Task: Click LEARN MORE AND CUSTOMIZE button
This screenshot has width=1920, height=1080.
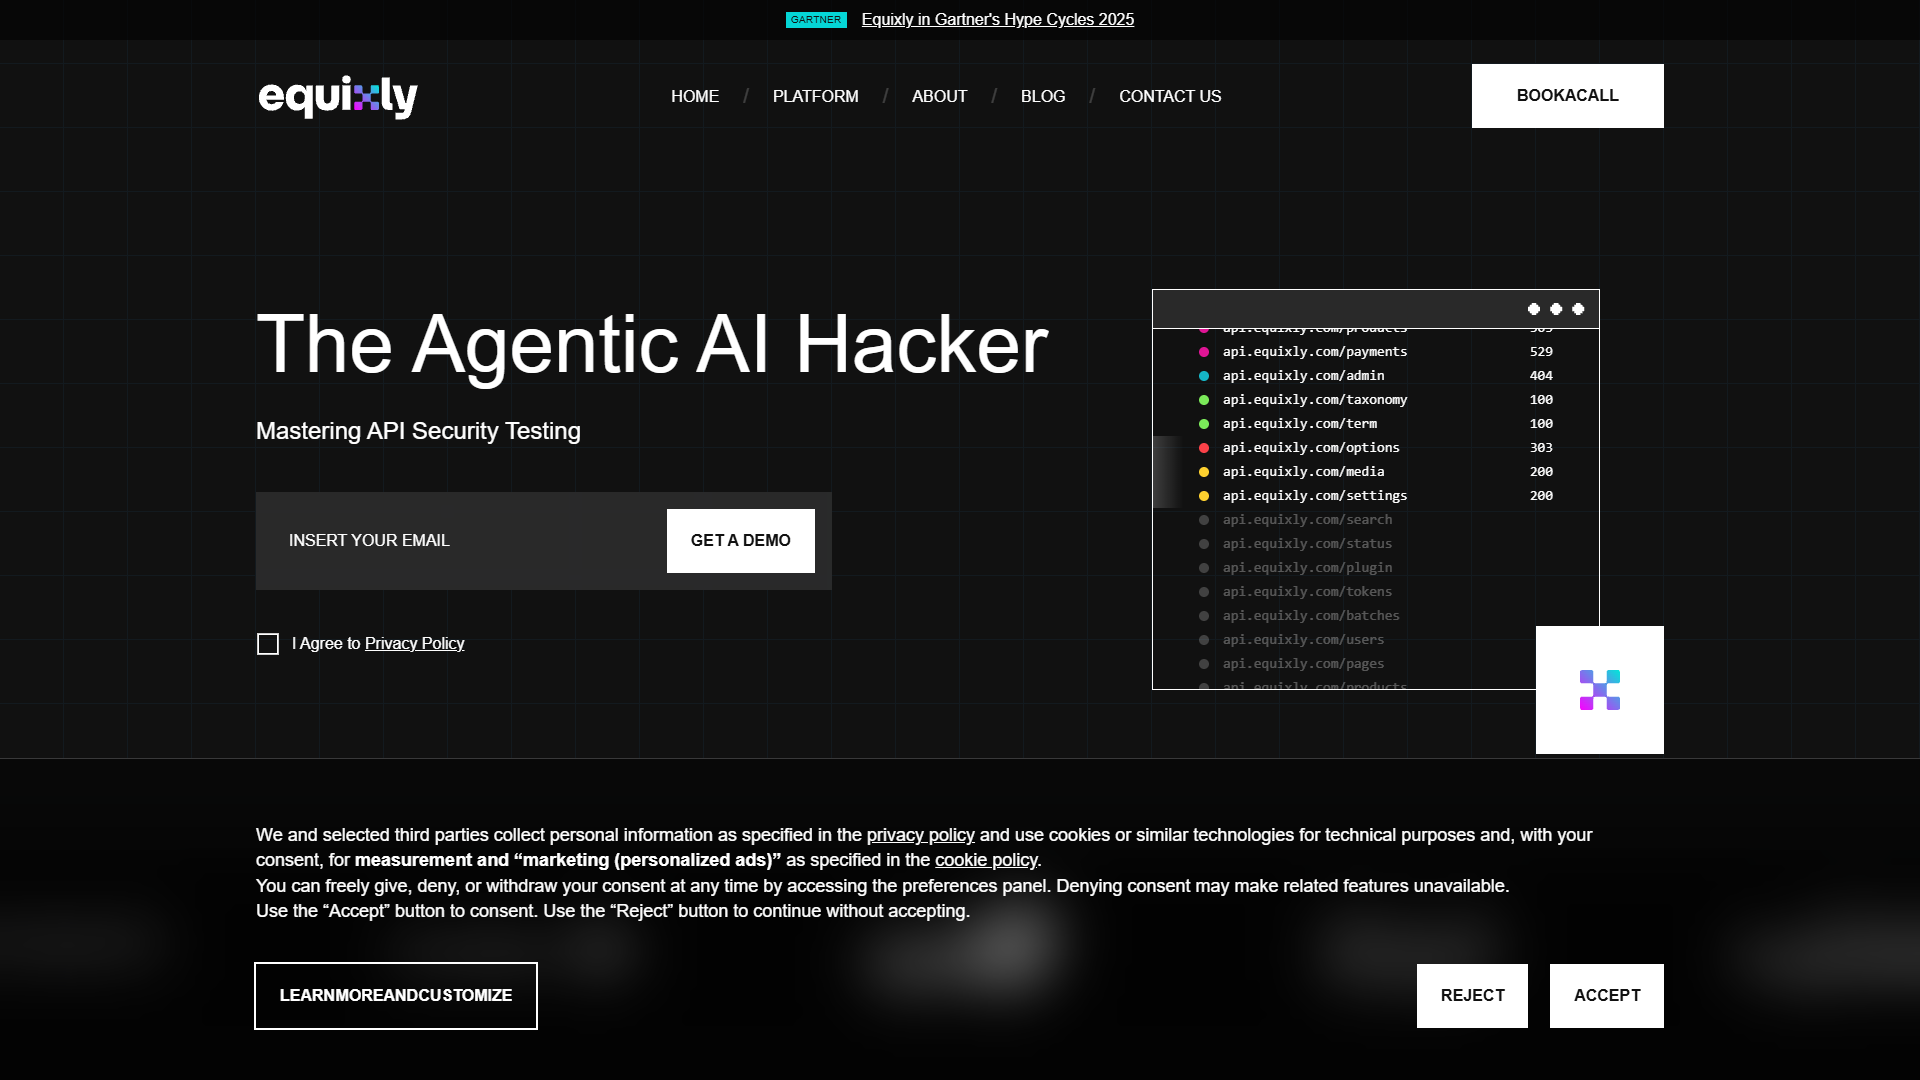Action: [396, 996]
